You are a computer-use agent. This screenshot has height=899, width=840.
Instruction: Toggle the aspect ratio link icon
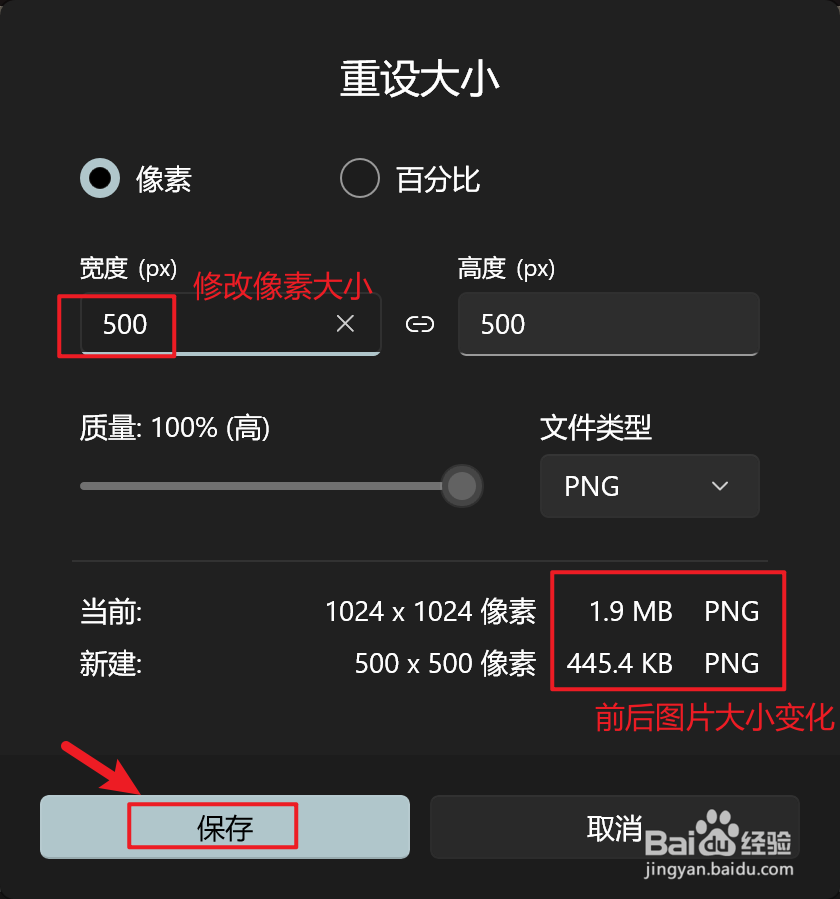(420, 325)
